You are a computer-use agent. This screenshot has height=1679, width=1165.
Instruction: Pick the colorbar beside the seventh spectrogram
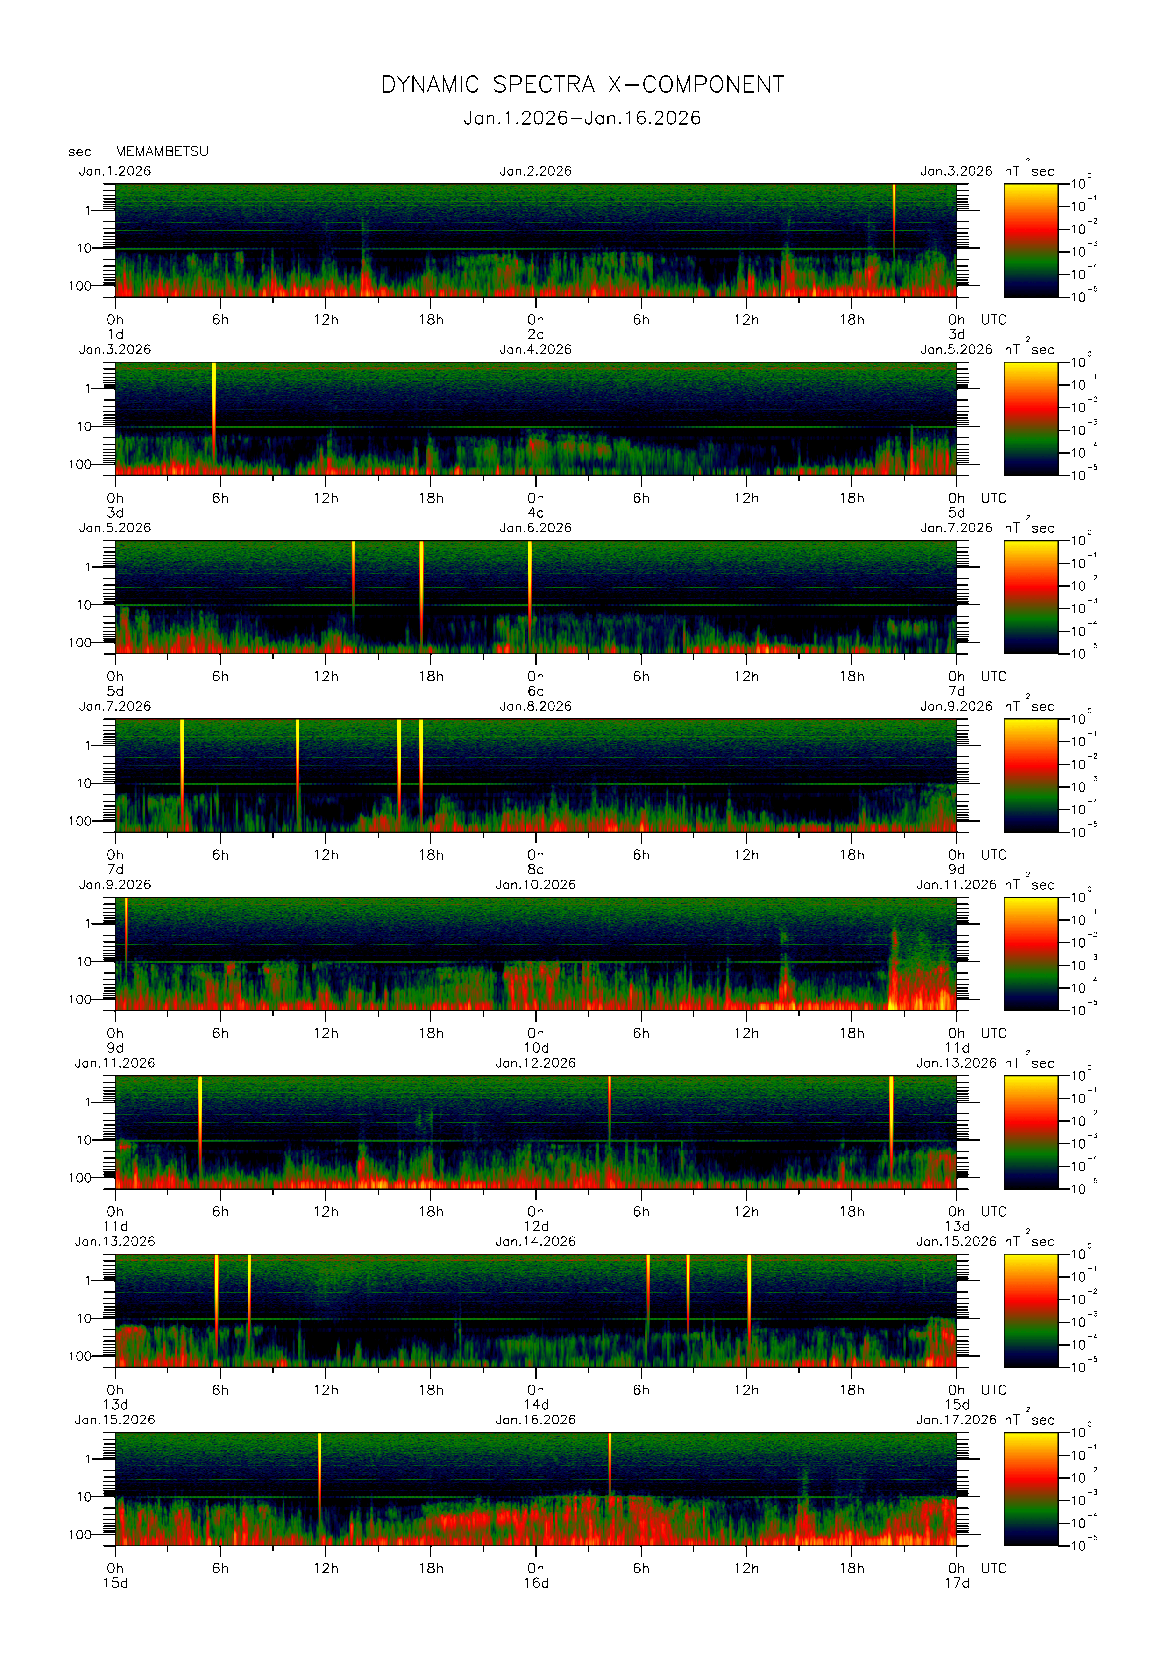(1030, 1310)
